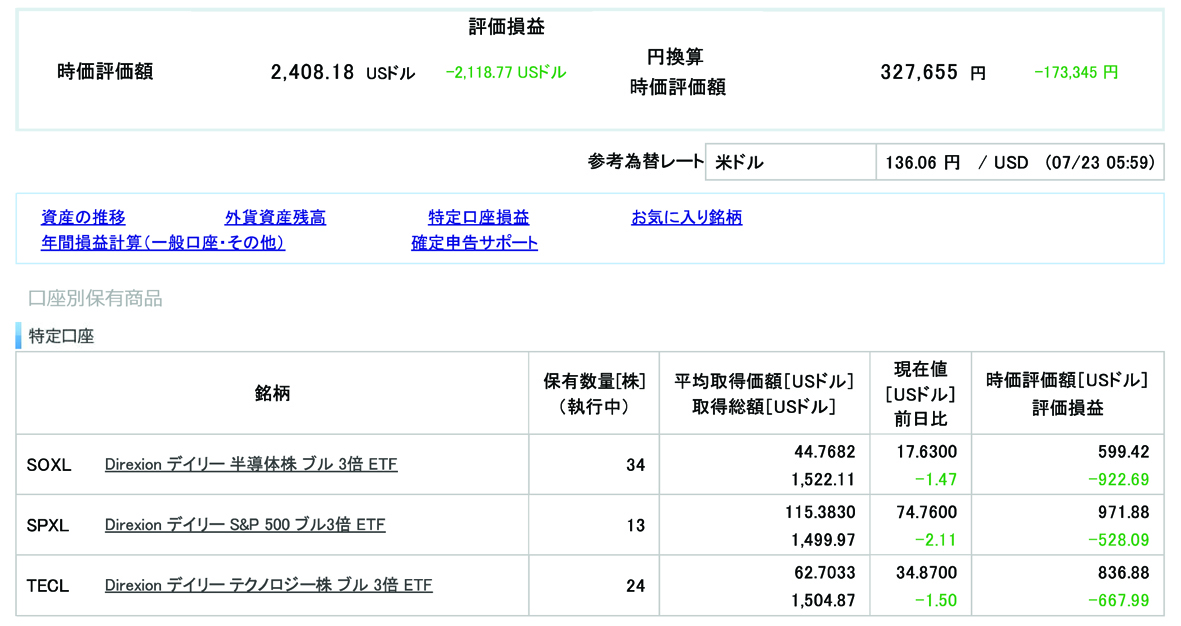Click SPXL total cost 1,499.97

pyautogui.click(x=823, y=539)
